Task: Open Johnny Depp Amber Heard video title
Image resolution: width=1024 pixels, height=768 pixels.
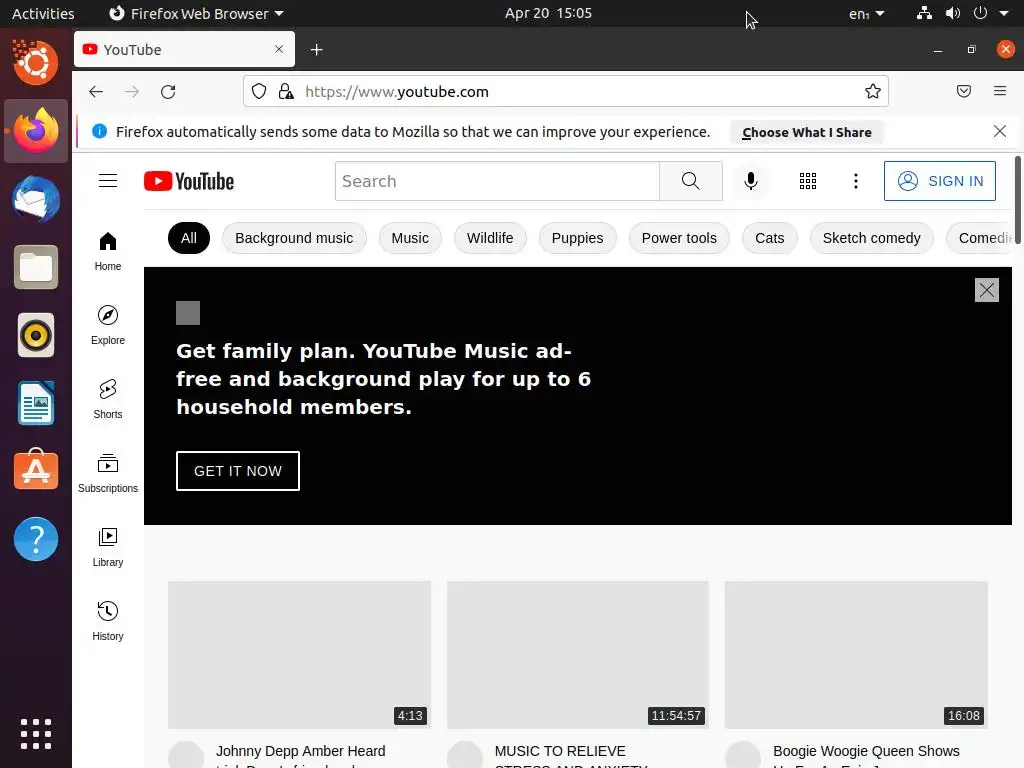Action: (x=300, y=752)
